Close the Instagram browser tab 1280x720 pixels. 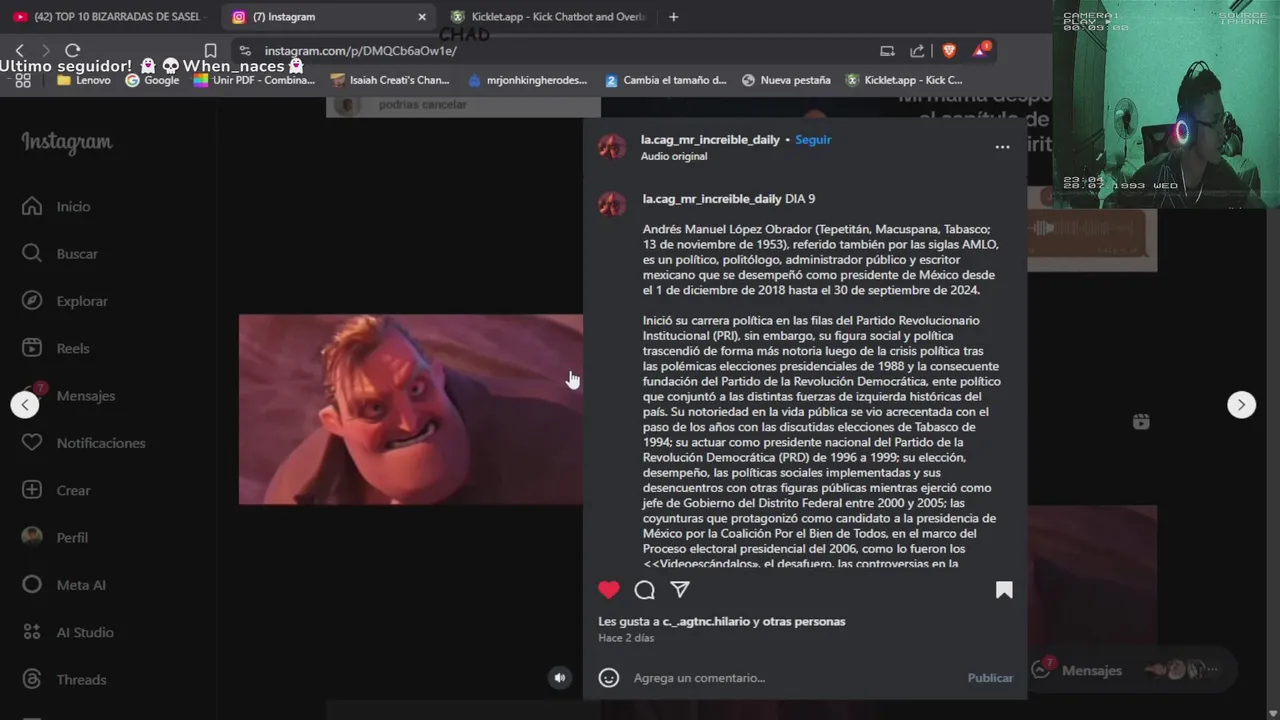click(421, 17)
